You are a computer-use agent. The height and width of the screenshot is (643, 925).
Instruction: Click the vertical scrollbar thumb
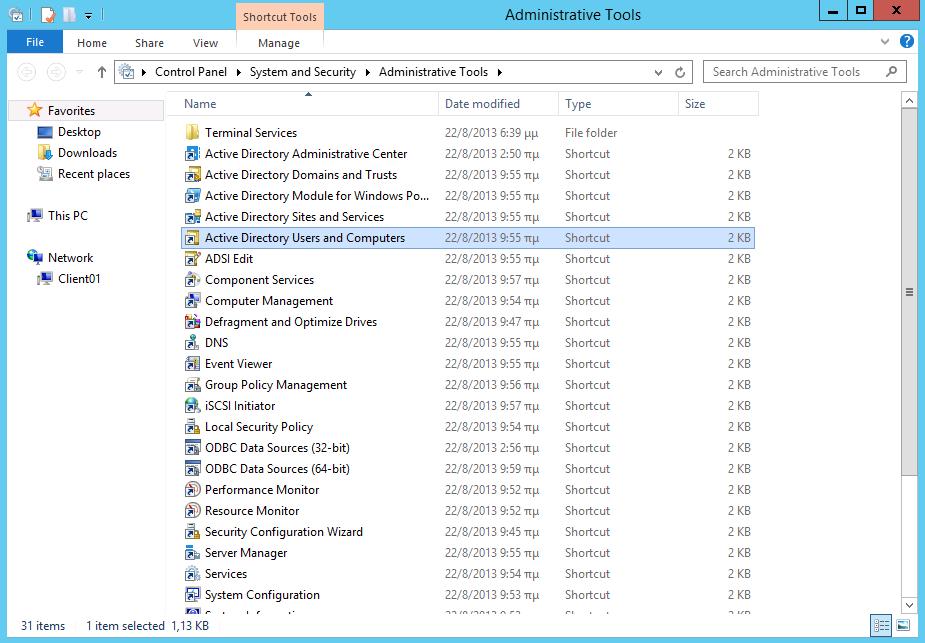pyautogui.click(x=909, y=292)
